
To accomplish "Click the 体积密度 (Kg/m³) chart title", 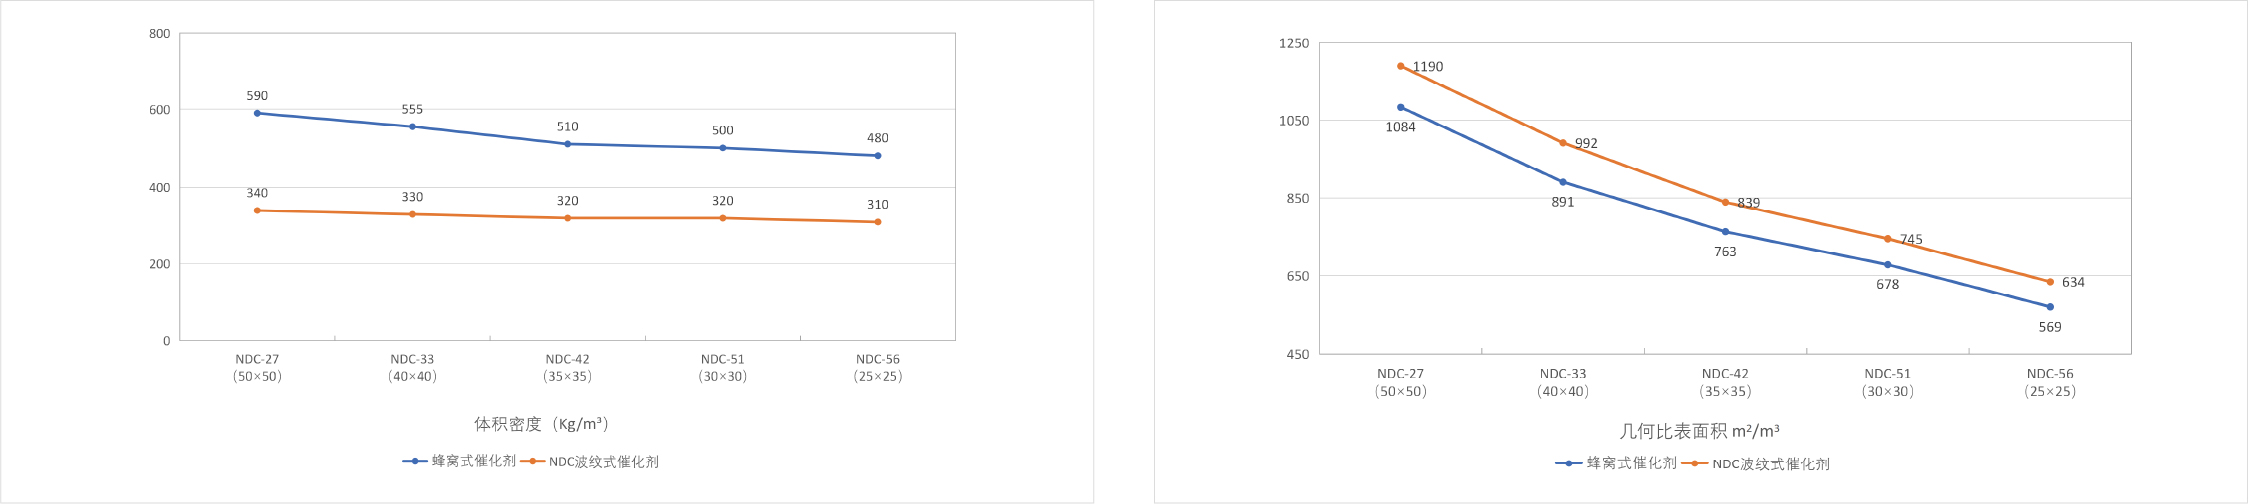I will tap(541, 424).
